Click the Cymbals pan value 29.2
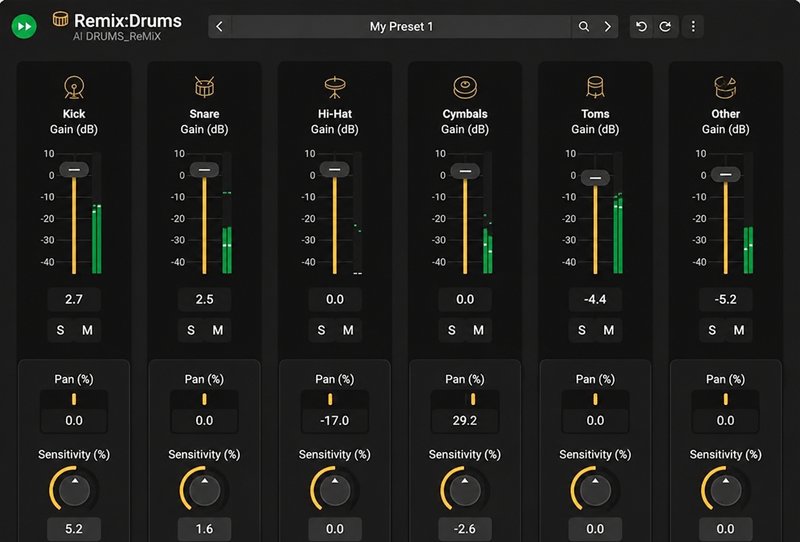The image size is (800, 542). [465, 421]
